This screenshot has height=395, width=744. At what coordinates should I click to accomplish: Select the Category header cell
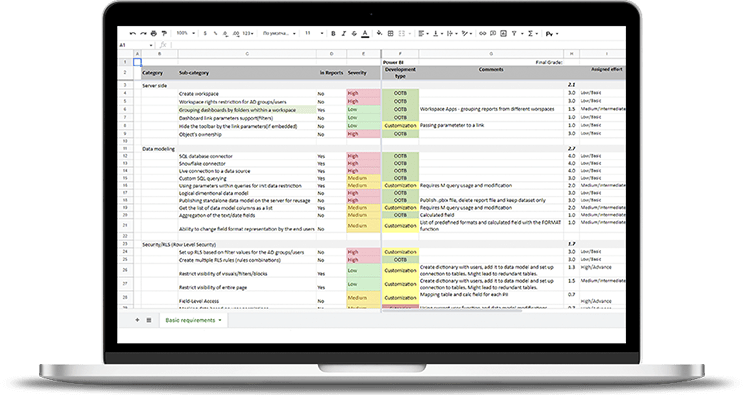pyautogui.click(x=159, y=73)
